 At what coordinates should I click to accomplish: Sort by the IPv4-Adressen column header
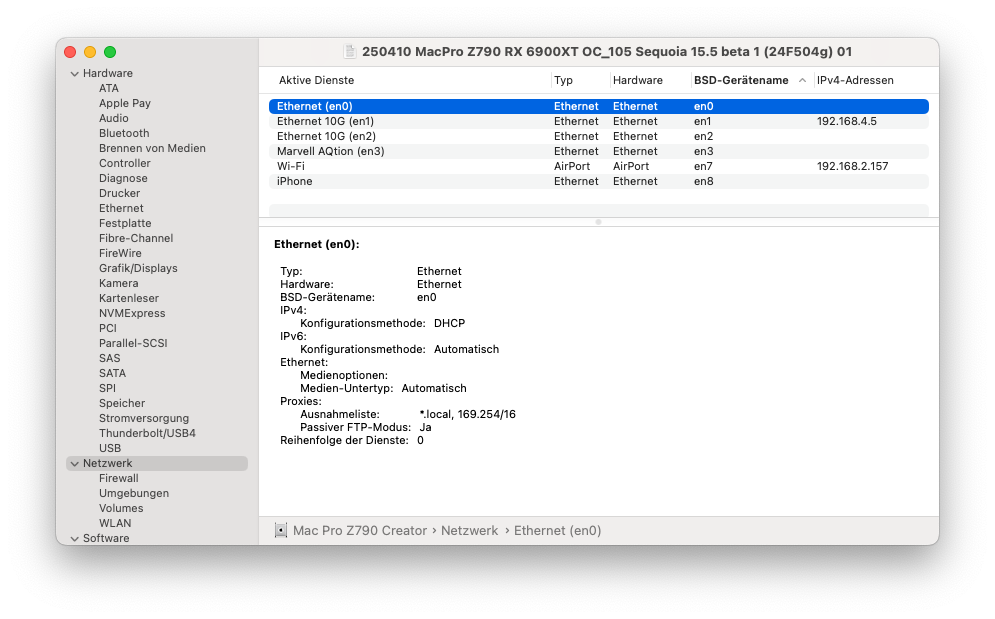point(855,80)
